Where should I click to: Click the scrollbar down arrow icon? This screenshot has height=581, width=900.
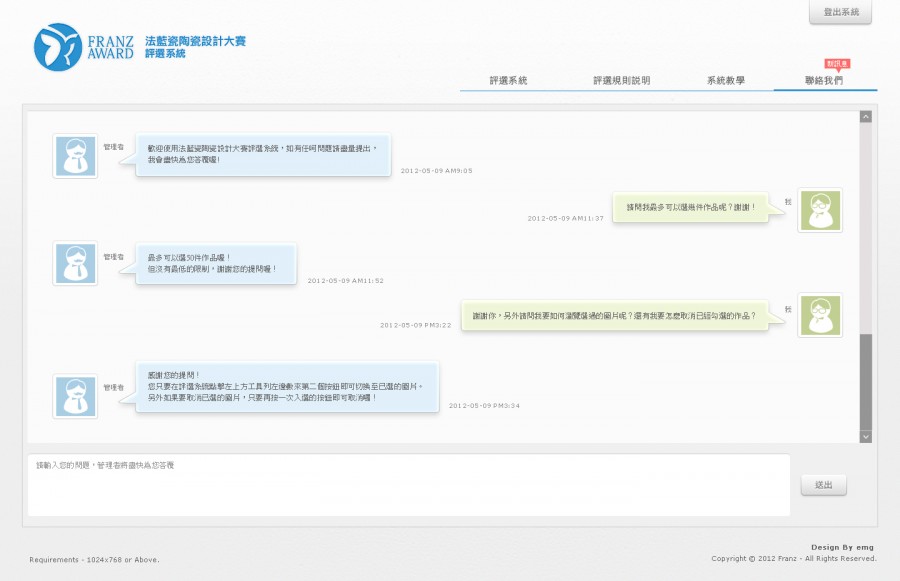click(864, 436)
